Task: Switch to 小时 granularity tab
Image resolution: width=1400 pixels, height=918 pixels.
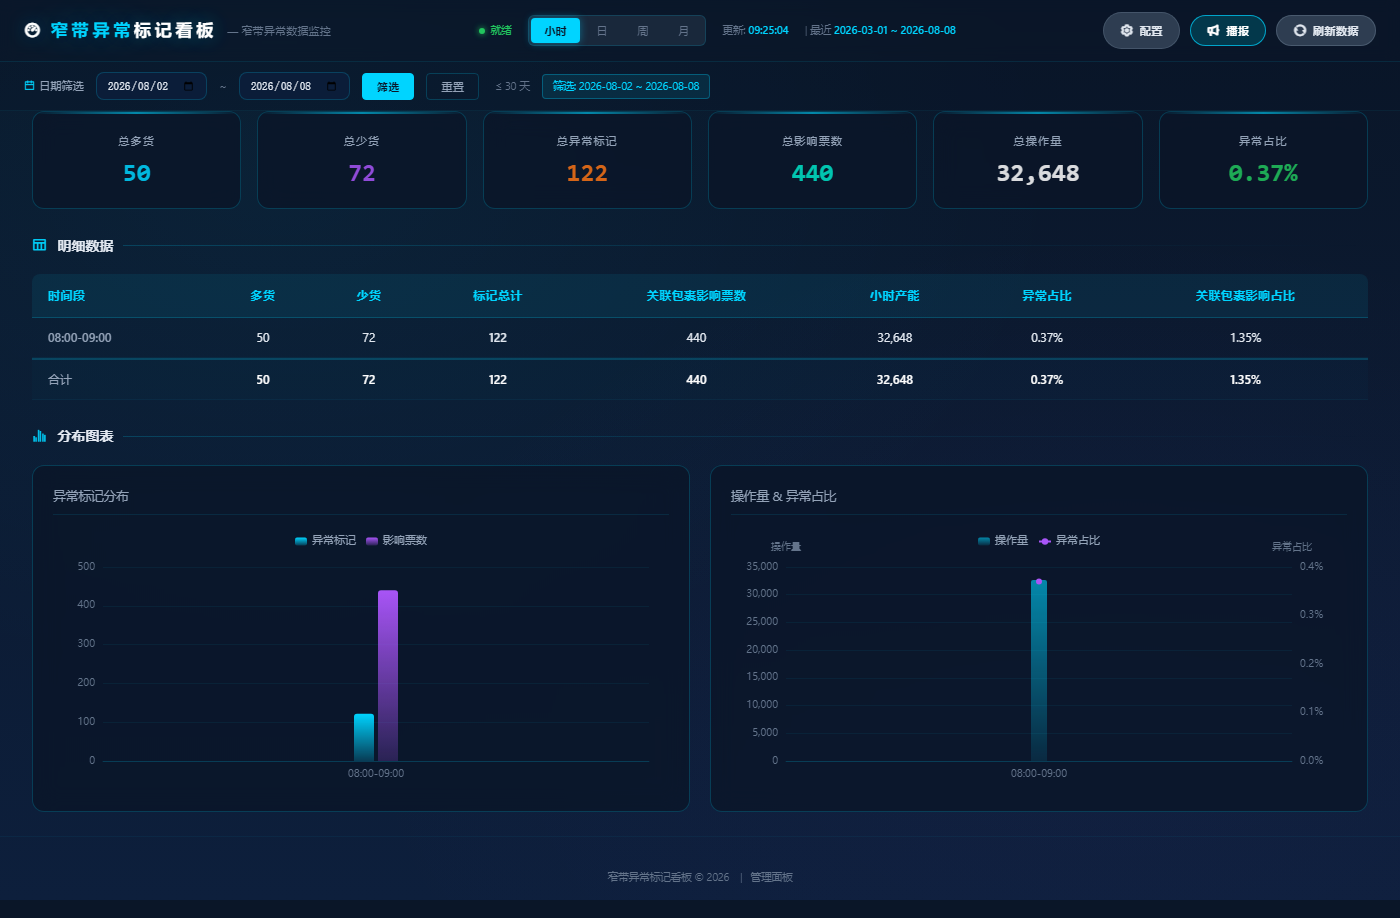Action: click(555, 31)
